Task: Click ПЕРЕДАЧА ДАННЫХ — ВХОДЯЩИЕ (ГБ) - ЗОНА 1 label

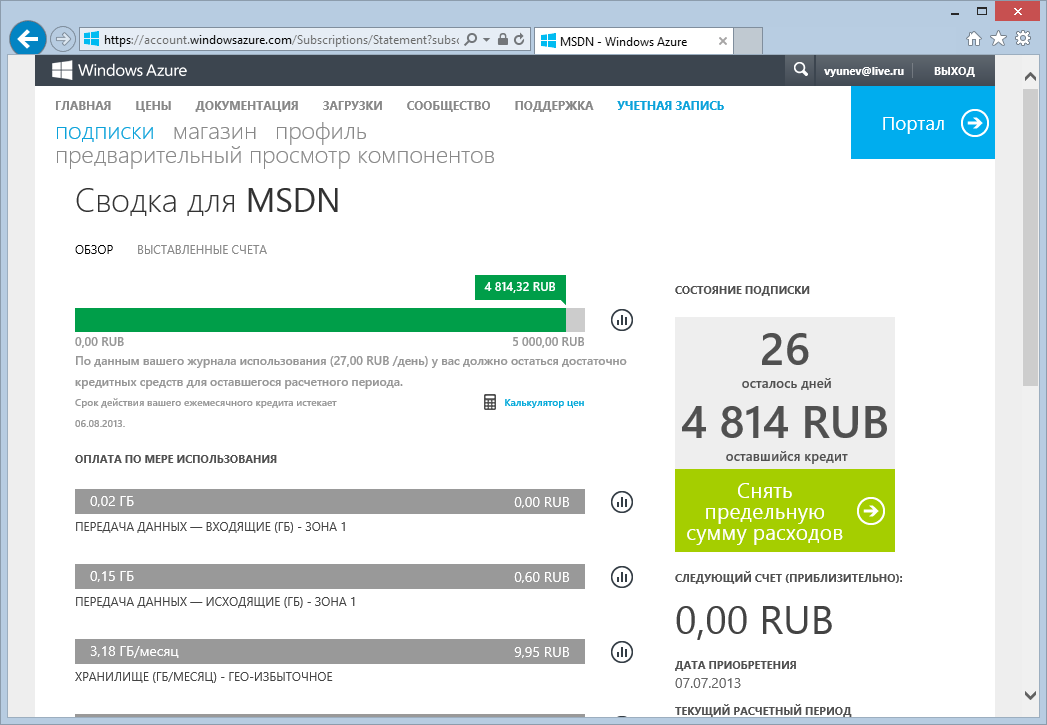Action: click(x=210, y=527)
